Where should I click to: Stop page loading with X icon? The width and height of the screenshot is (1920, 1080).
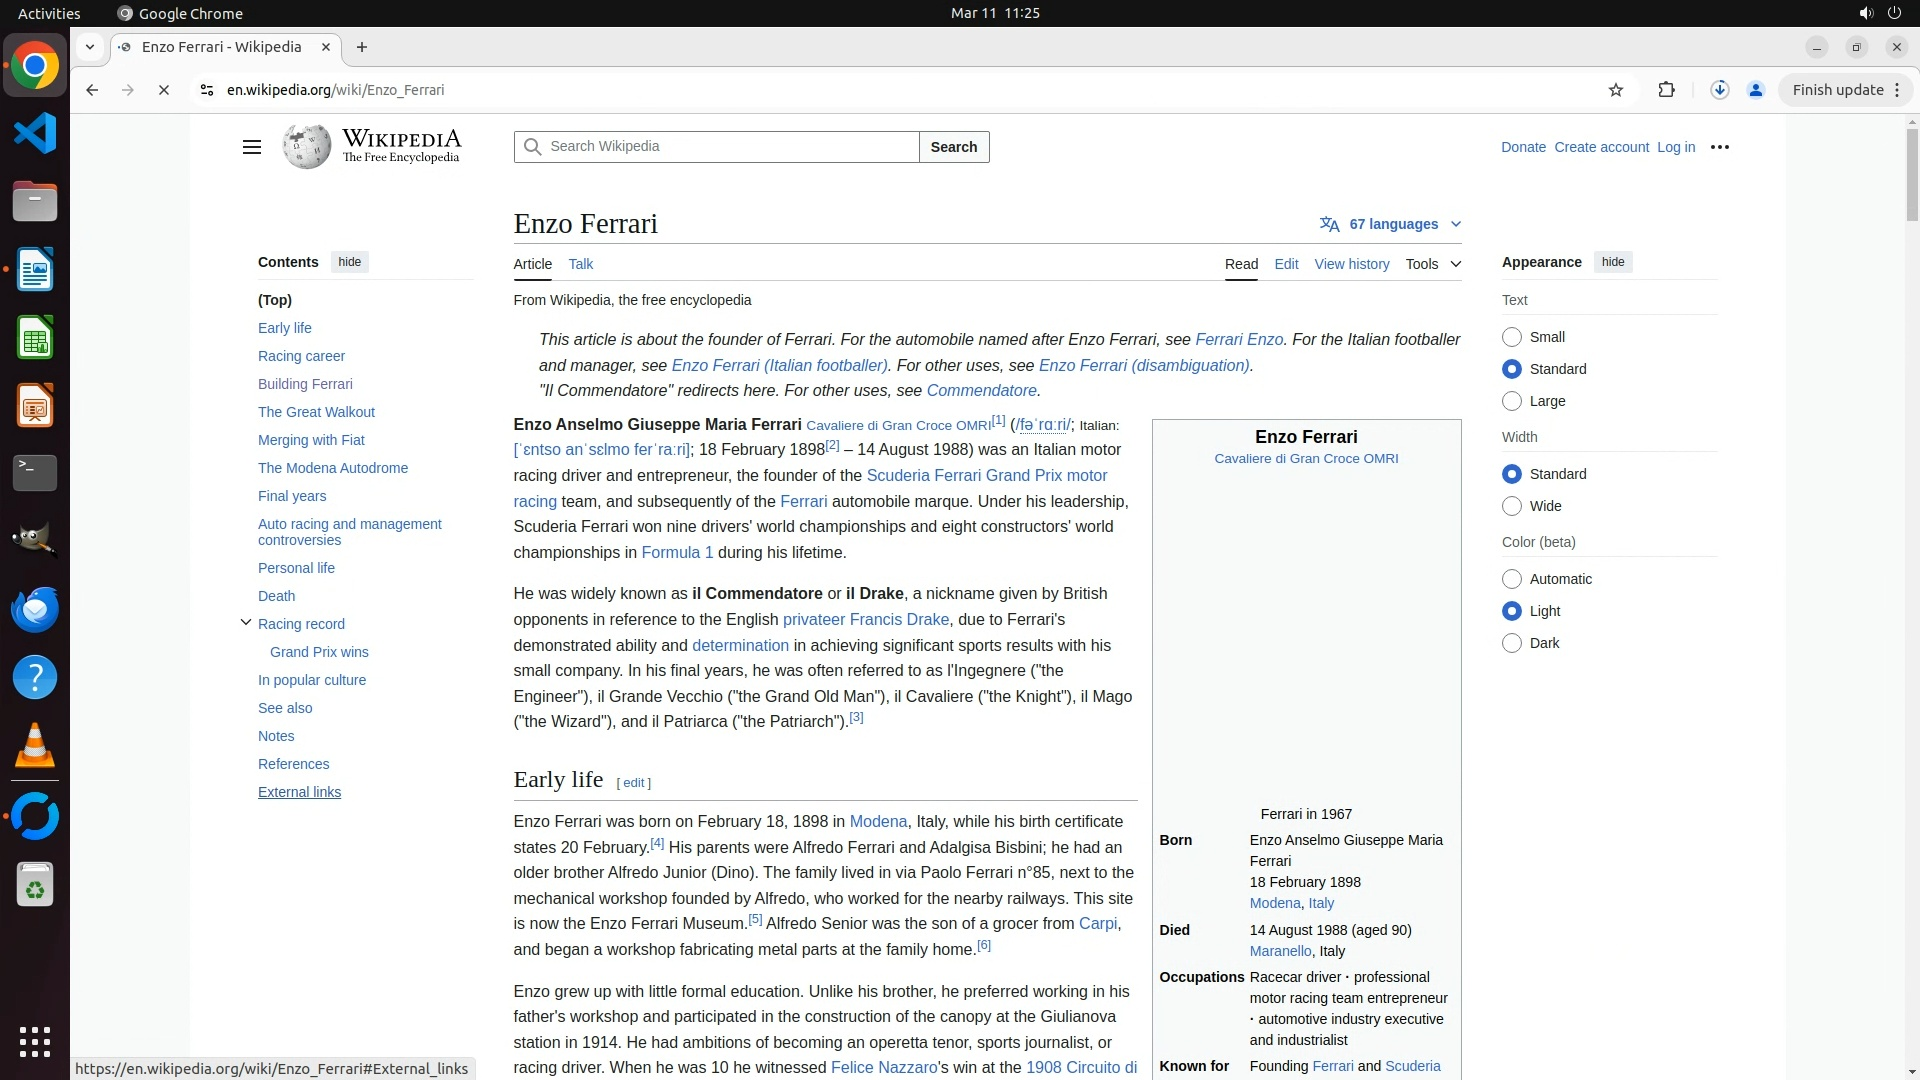pyautogui.click(x=164, y=90)
